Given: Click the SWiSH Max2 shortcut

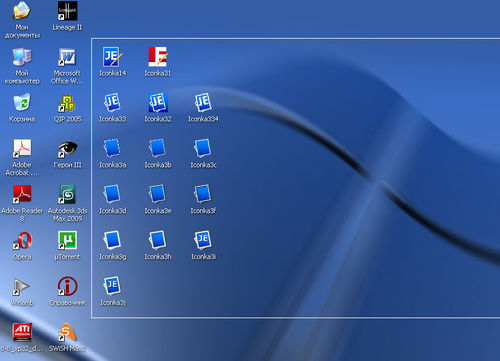Looking at the screenshot, I should tap(67, 332).
